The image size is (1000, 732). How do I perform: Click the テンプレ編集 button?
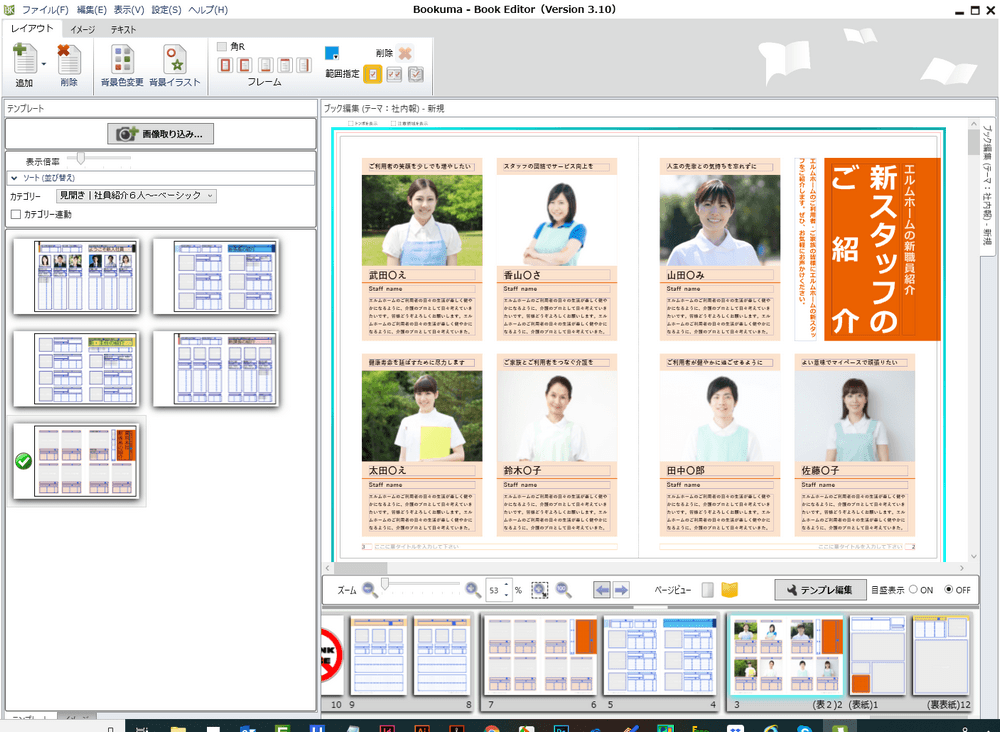click(819, 590)
